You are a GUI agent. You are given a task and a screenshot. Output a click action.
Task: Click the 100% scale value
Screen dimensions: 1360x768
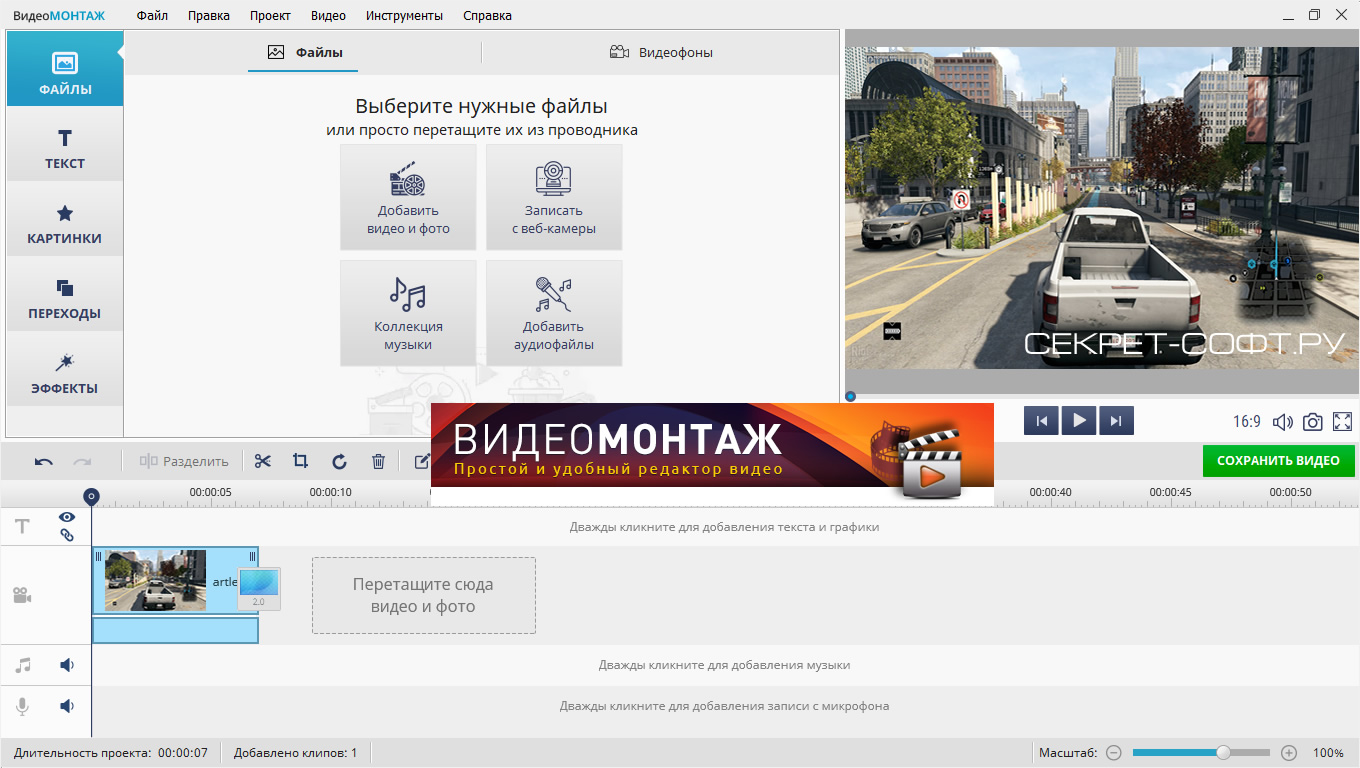(1328, 752)
